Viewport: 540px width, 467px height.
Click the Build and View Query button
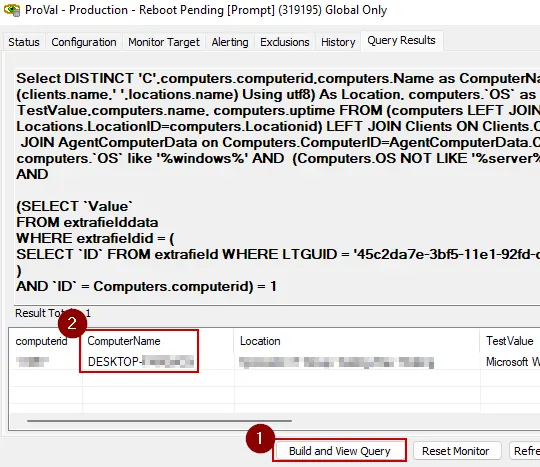click(340, 450)
